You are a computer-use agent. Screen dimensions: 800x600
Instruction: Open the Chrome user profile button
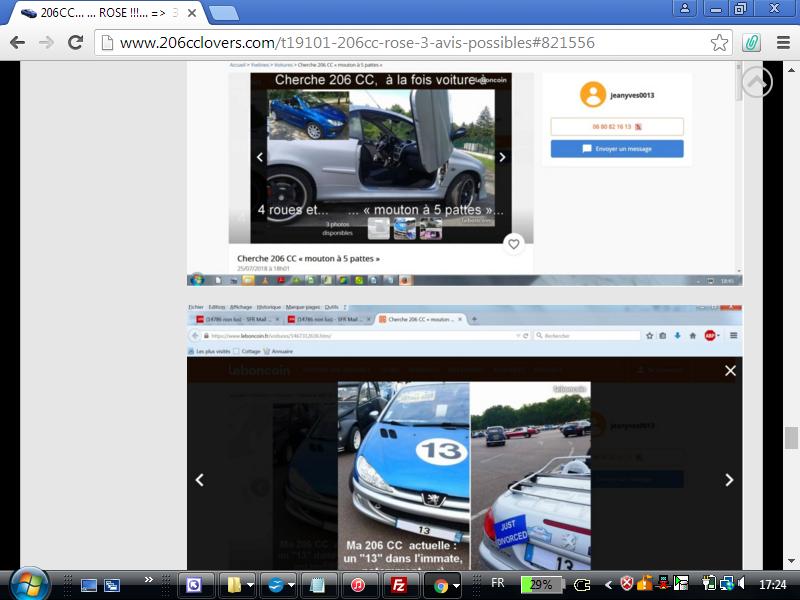pos(685,8)
